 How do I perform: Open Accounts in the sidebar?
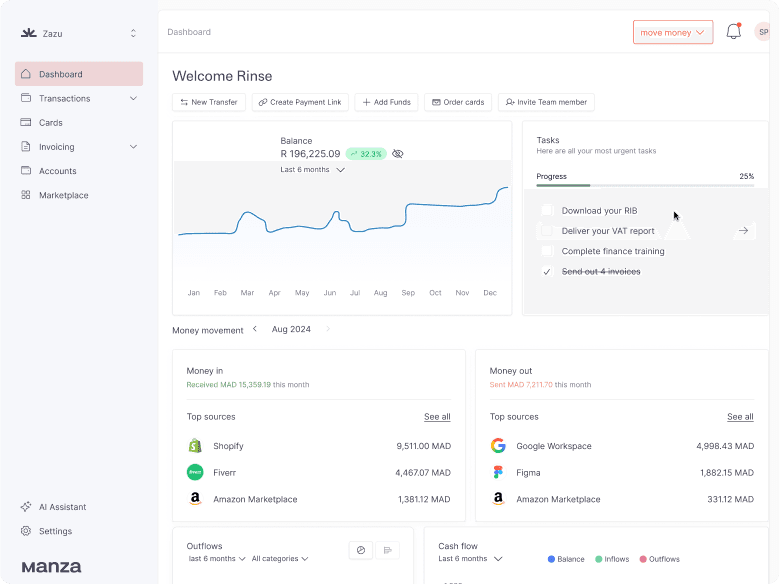79,171
